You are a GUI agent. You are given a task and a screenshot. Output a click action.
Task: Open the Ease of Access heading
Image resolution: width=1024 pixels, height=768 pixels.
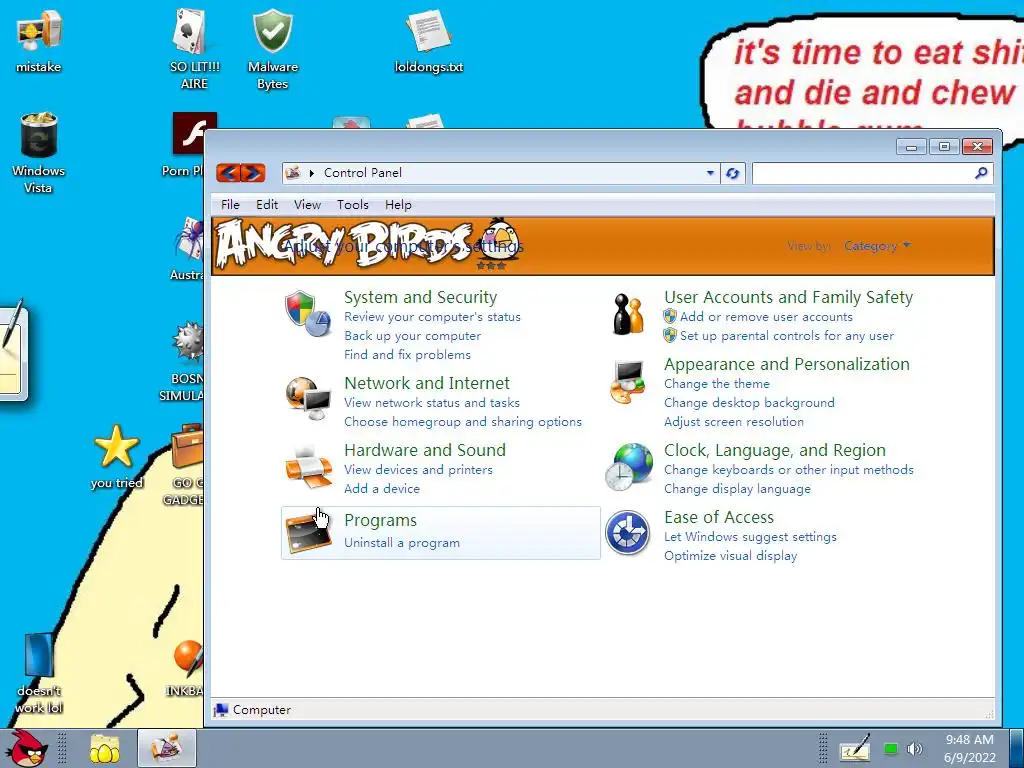coord(718,518)
